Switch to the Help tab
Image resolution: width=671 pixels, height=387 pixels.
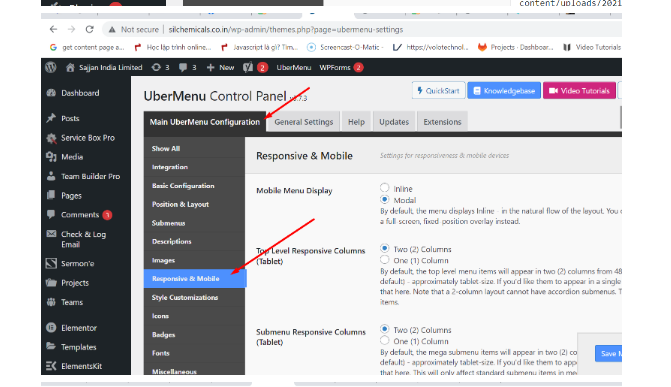356,122
